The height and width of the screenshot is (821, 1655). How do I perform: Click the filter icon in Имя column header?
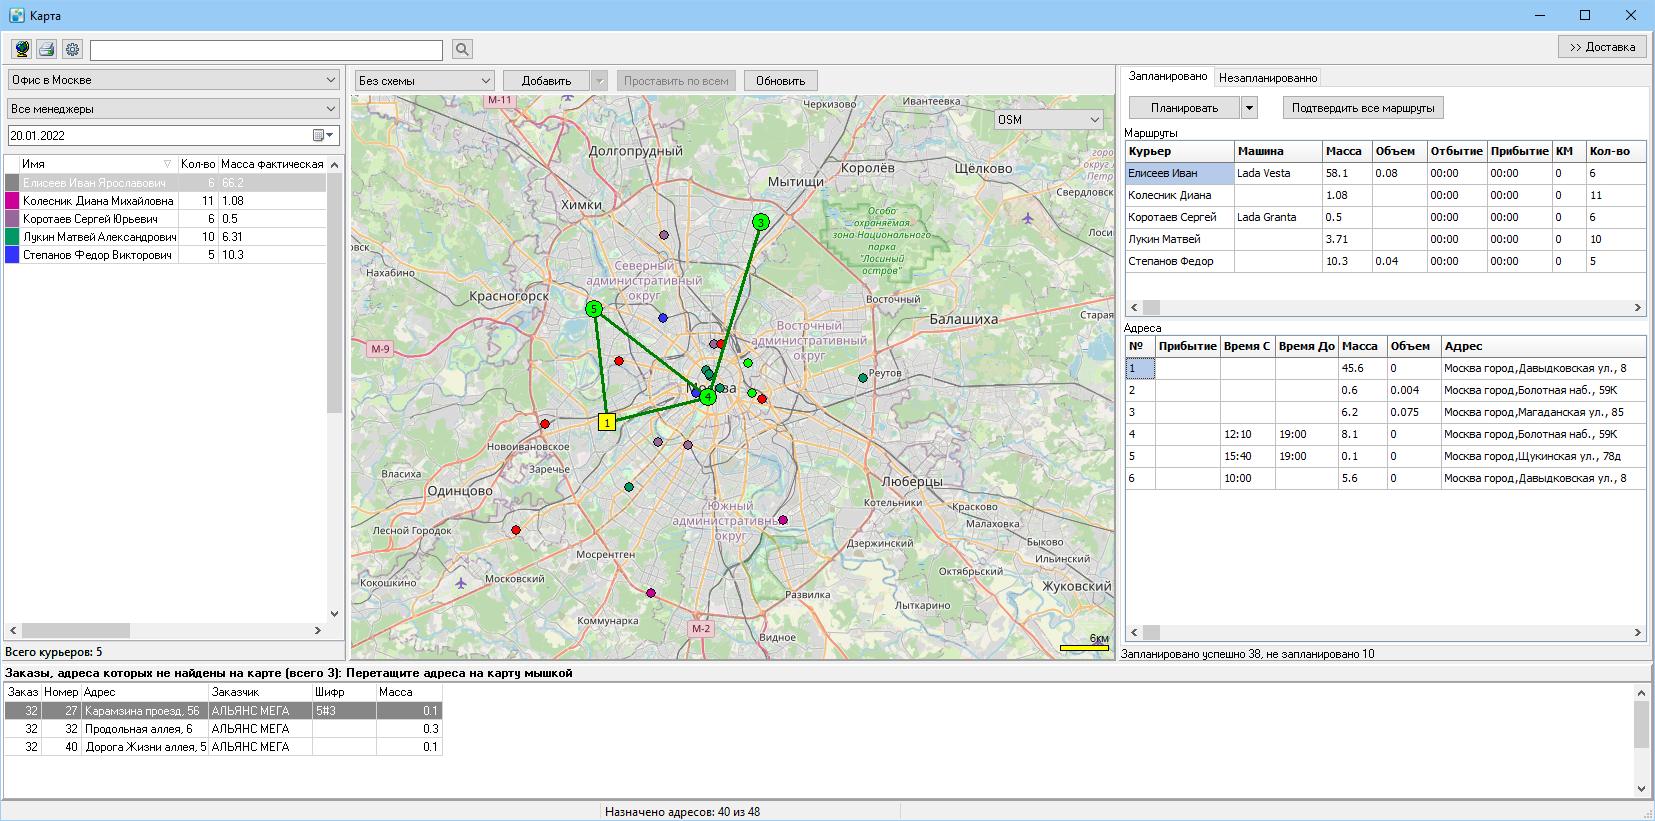[x=167, y=164]
